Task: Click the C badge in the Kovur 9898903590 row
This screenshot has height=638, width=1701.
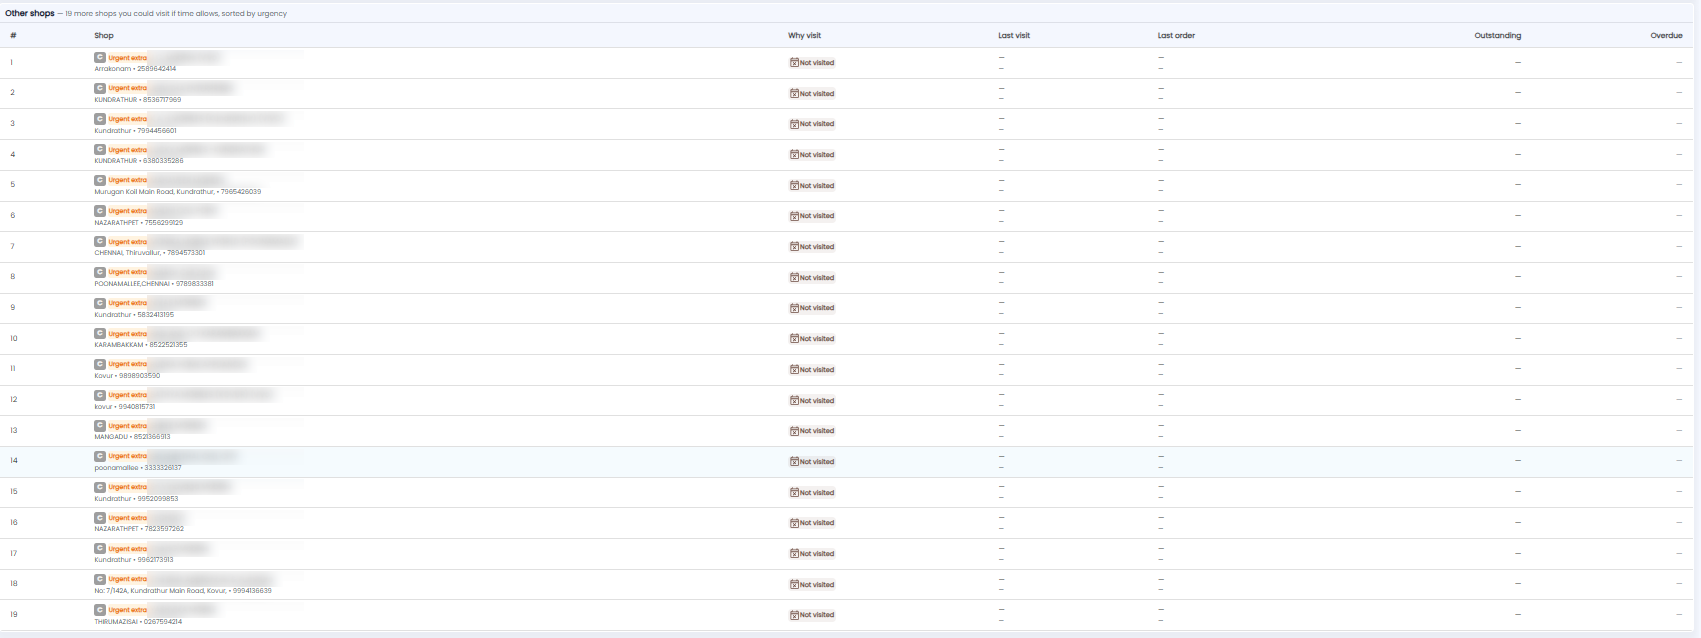Action: click(x=100, y=364)
